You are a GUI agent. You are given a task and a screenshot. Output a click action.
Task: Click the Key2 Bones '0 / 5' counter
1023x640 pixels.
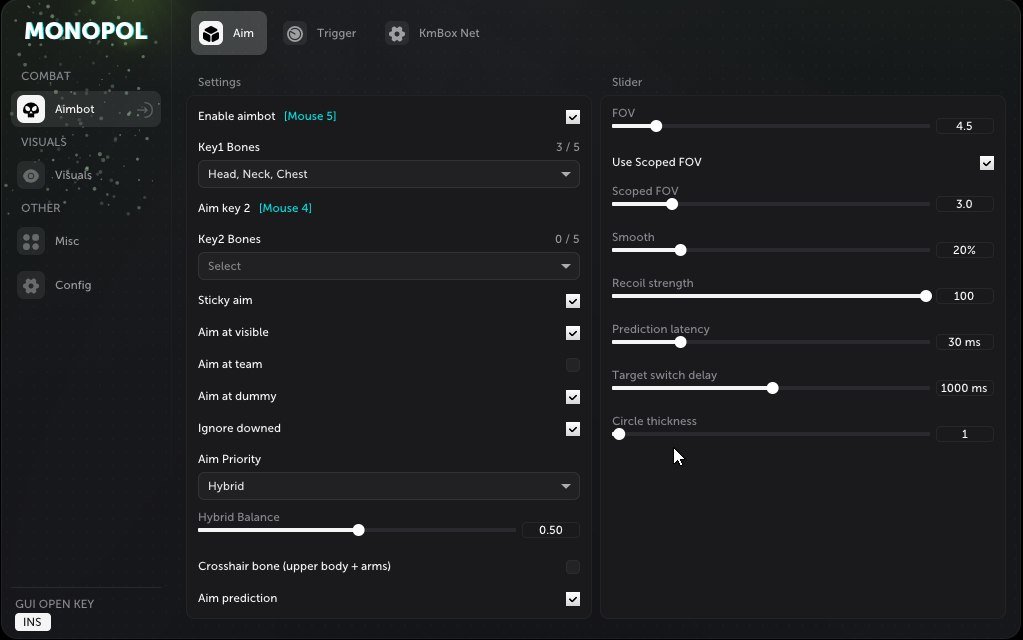[568, 239]
